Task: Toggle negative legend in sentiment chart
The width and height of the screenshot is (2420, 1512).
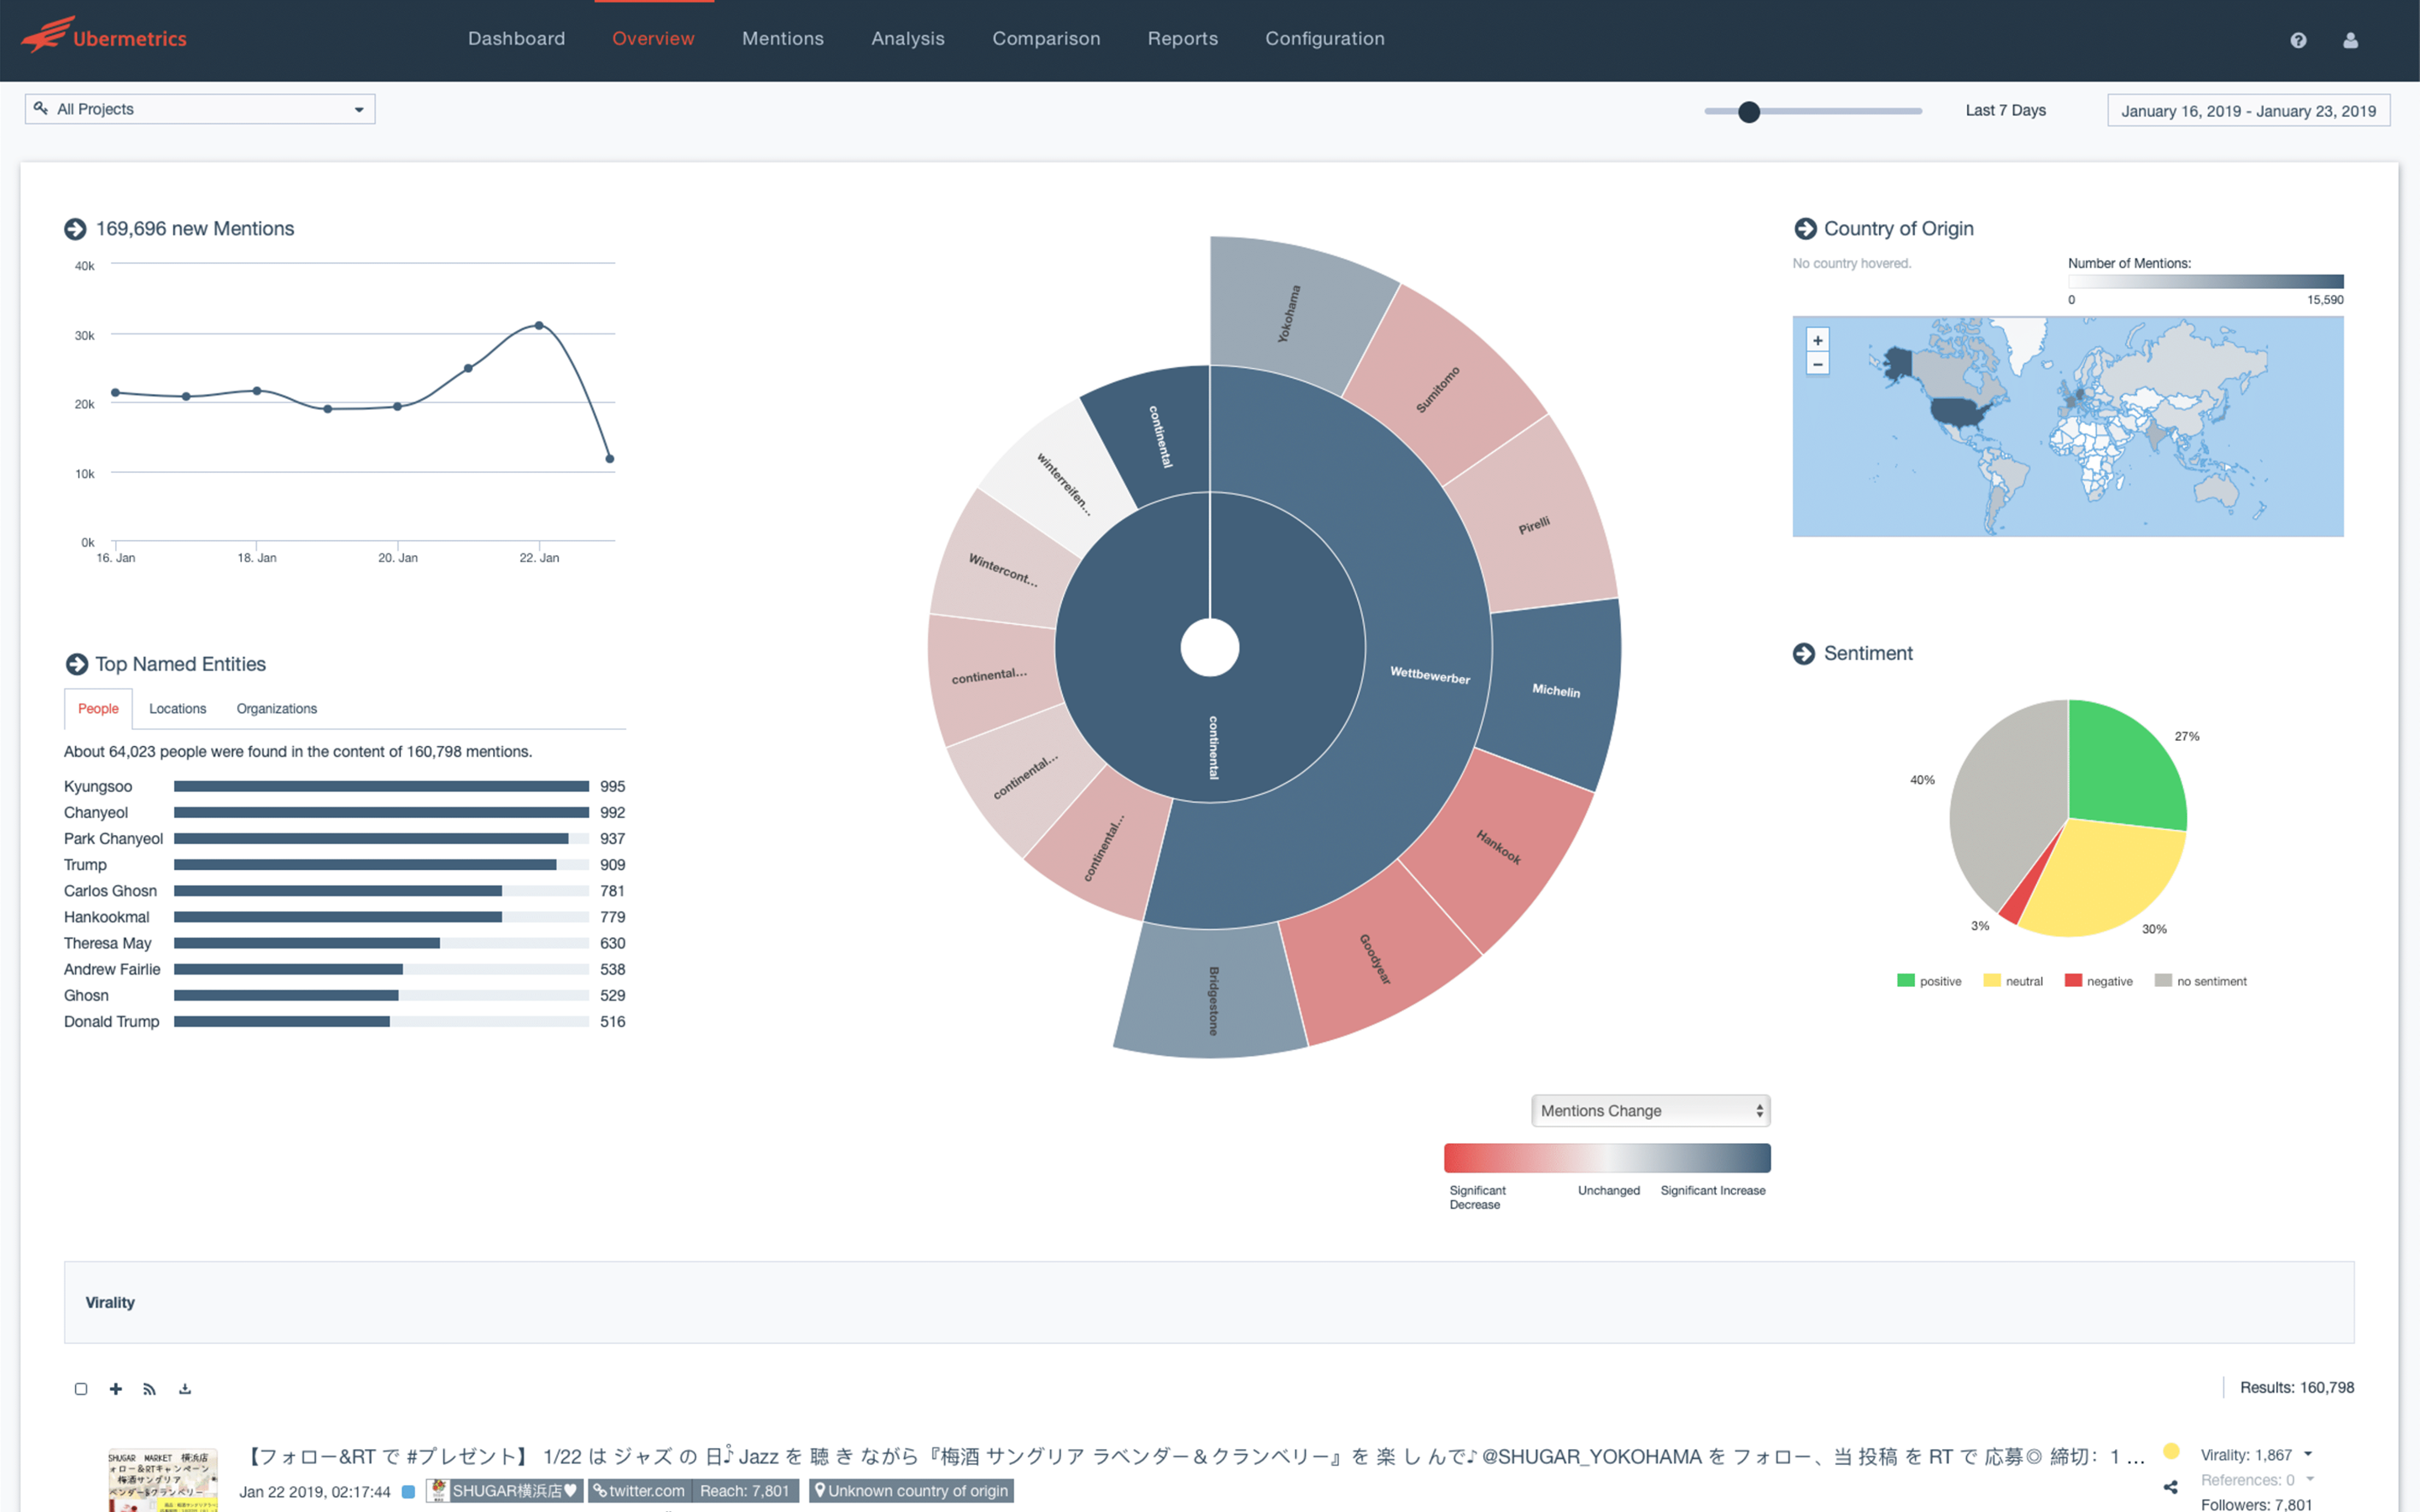Action: 2098,981
